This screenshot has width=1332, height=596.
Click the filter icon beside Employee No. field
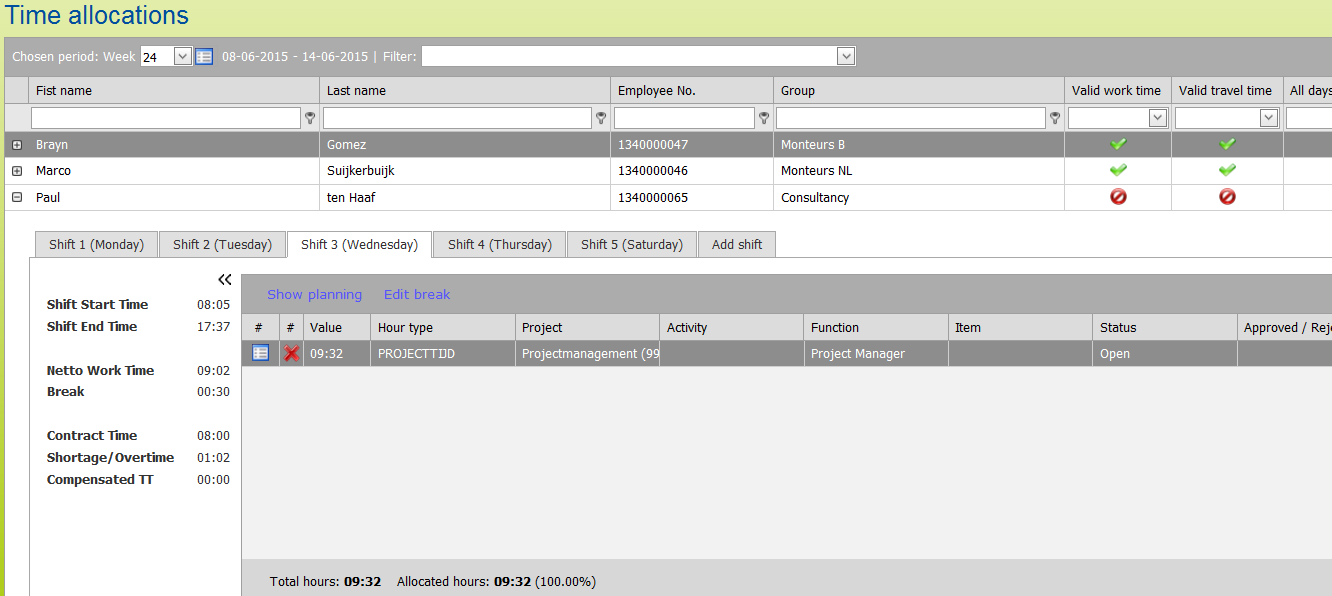(764, 118)
